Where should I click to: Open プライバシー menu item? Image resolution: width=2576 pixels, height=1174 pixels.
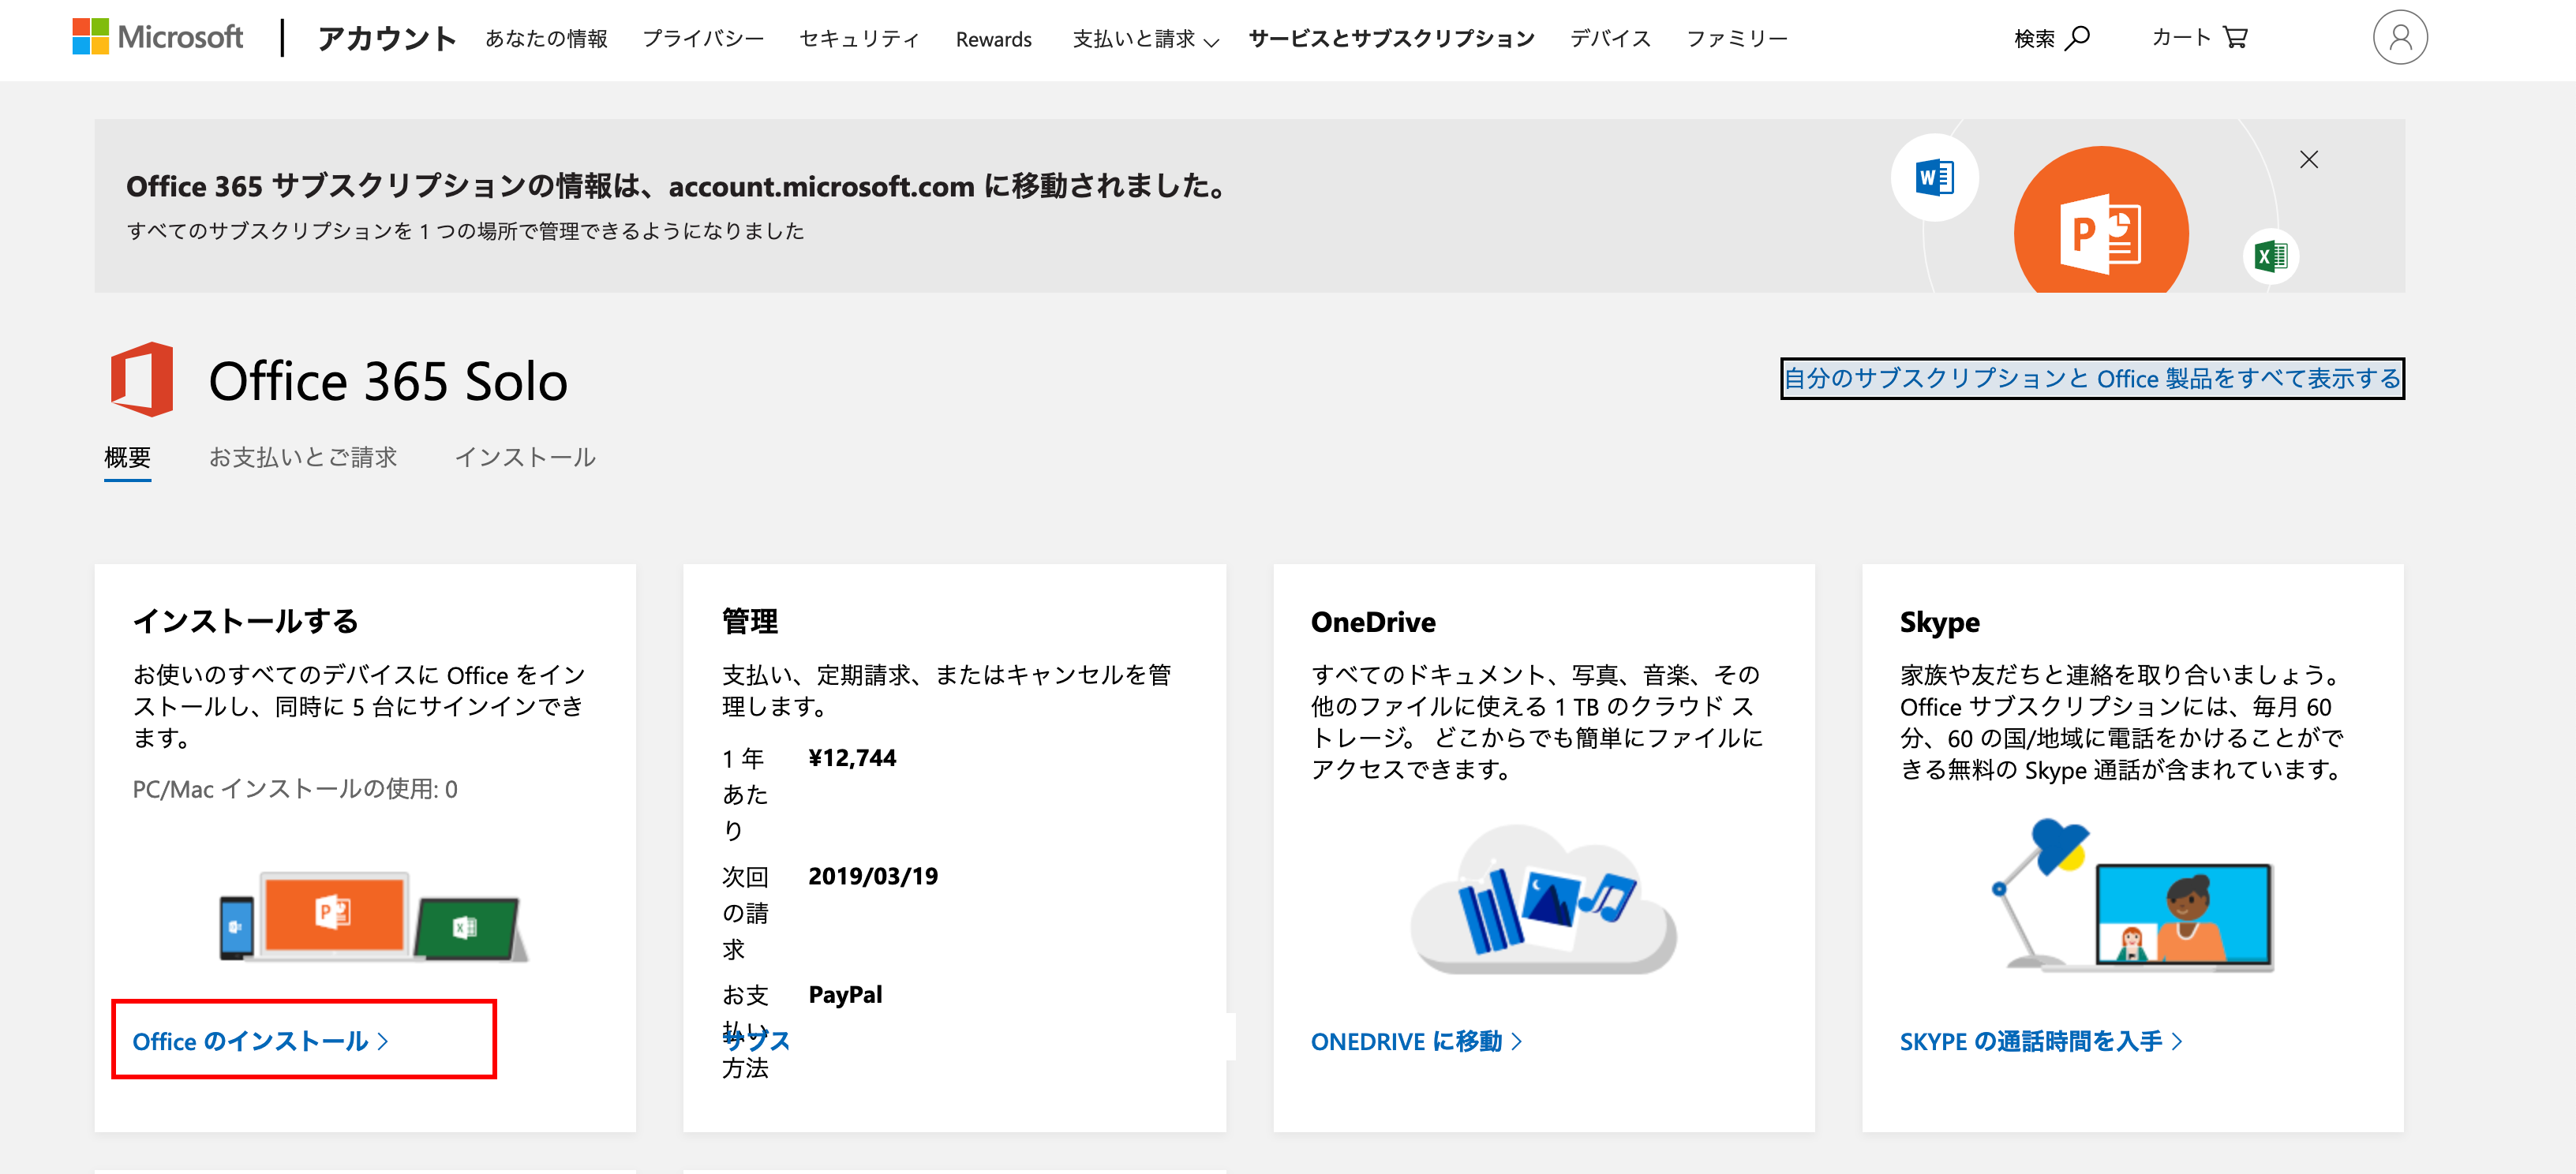click(703, 39)
